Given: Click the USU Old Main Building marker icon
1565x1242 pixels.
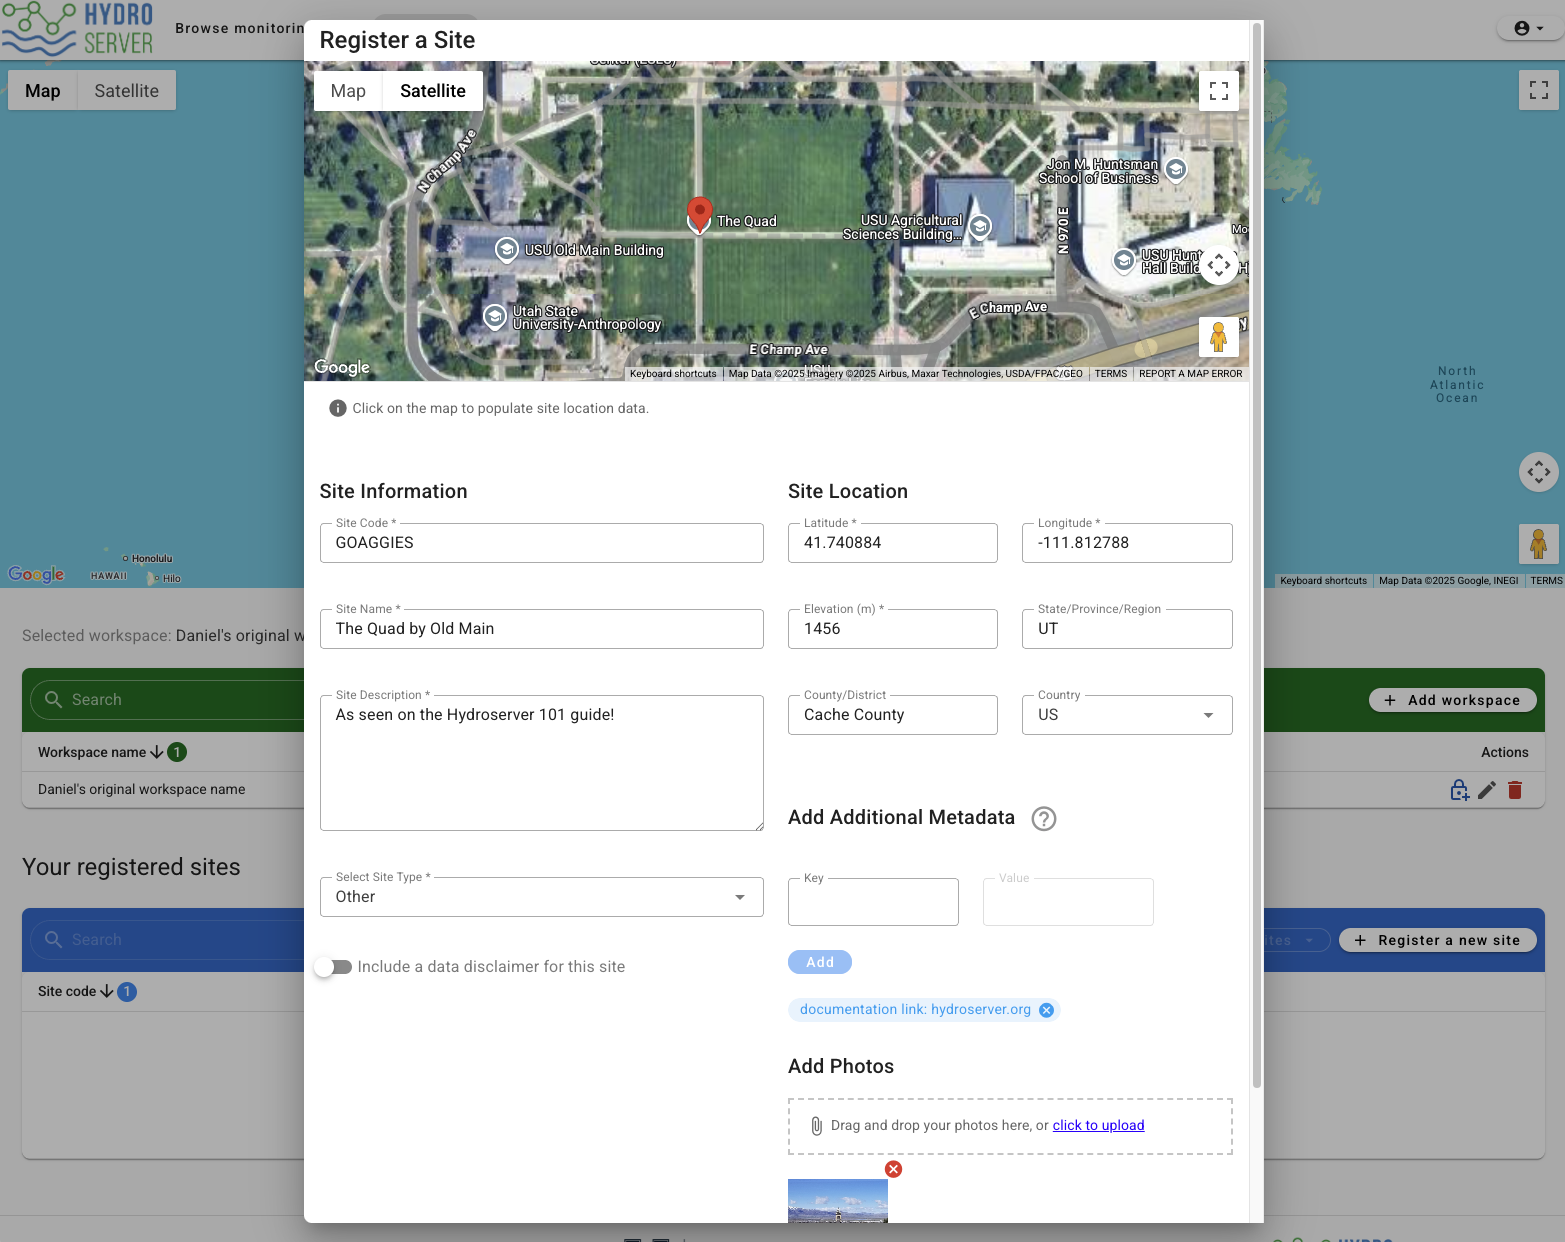Looking at the screenshot, I should point(507,249).
